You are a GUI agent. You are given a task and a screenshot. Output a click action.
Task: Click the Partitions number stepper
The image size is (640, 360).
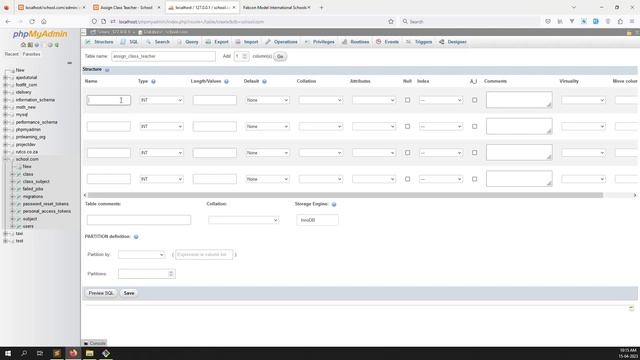tap(171, 274)
